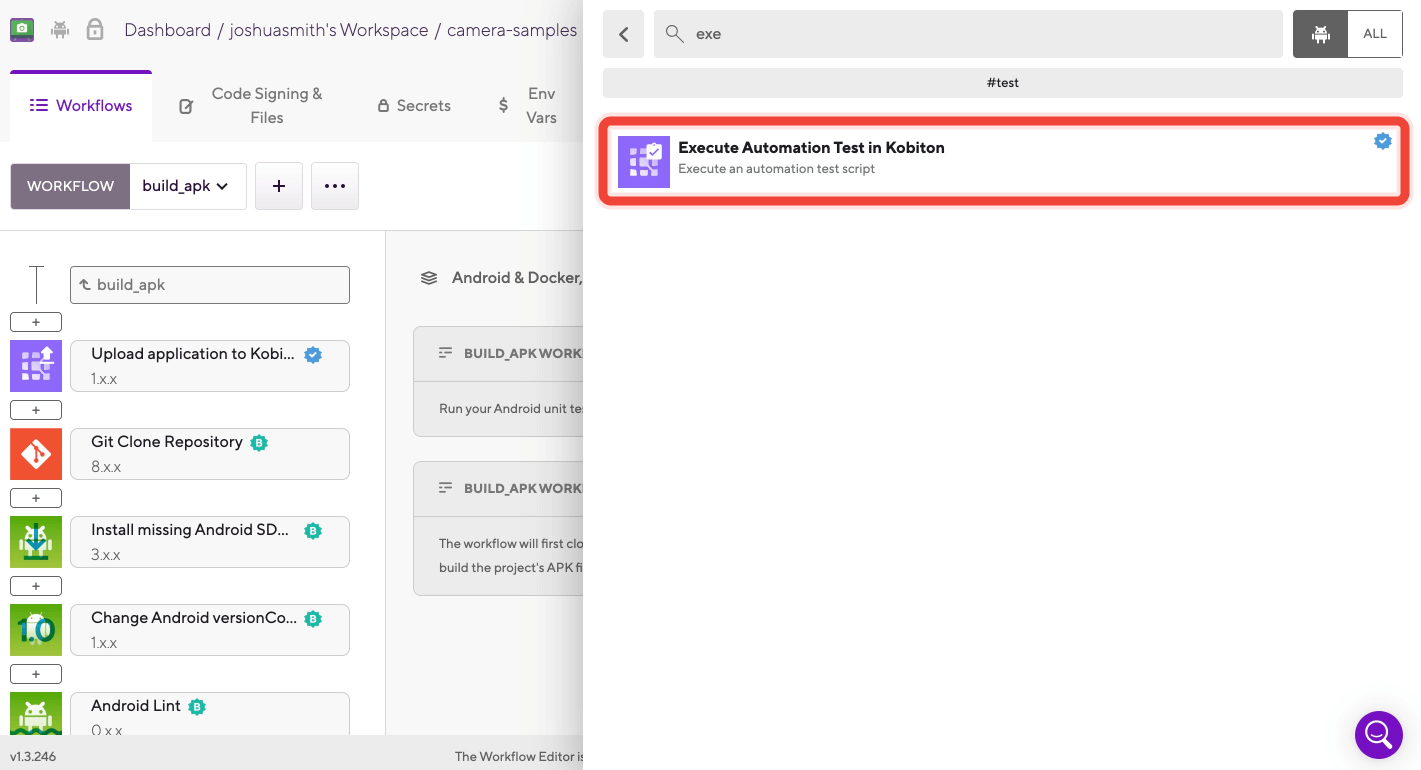This screenshot has height=770, width=1421.
Task: Go back with the step panel chevron
Action: point(624,34)
